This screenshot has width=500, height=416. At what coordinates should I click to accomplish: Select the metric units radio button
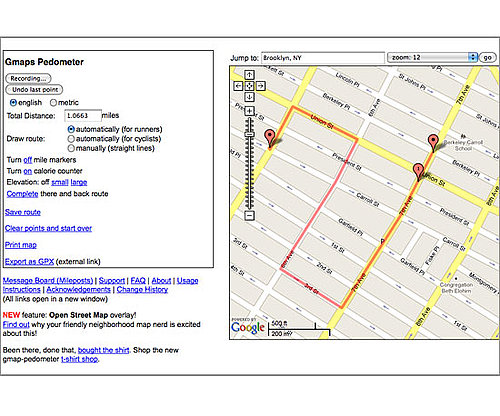click(53, 102)
